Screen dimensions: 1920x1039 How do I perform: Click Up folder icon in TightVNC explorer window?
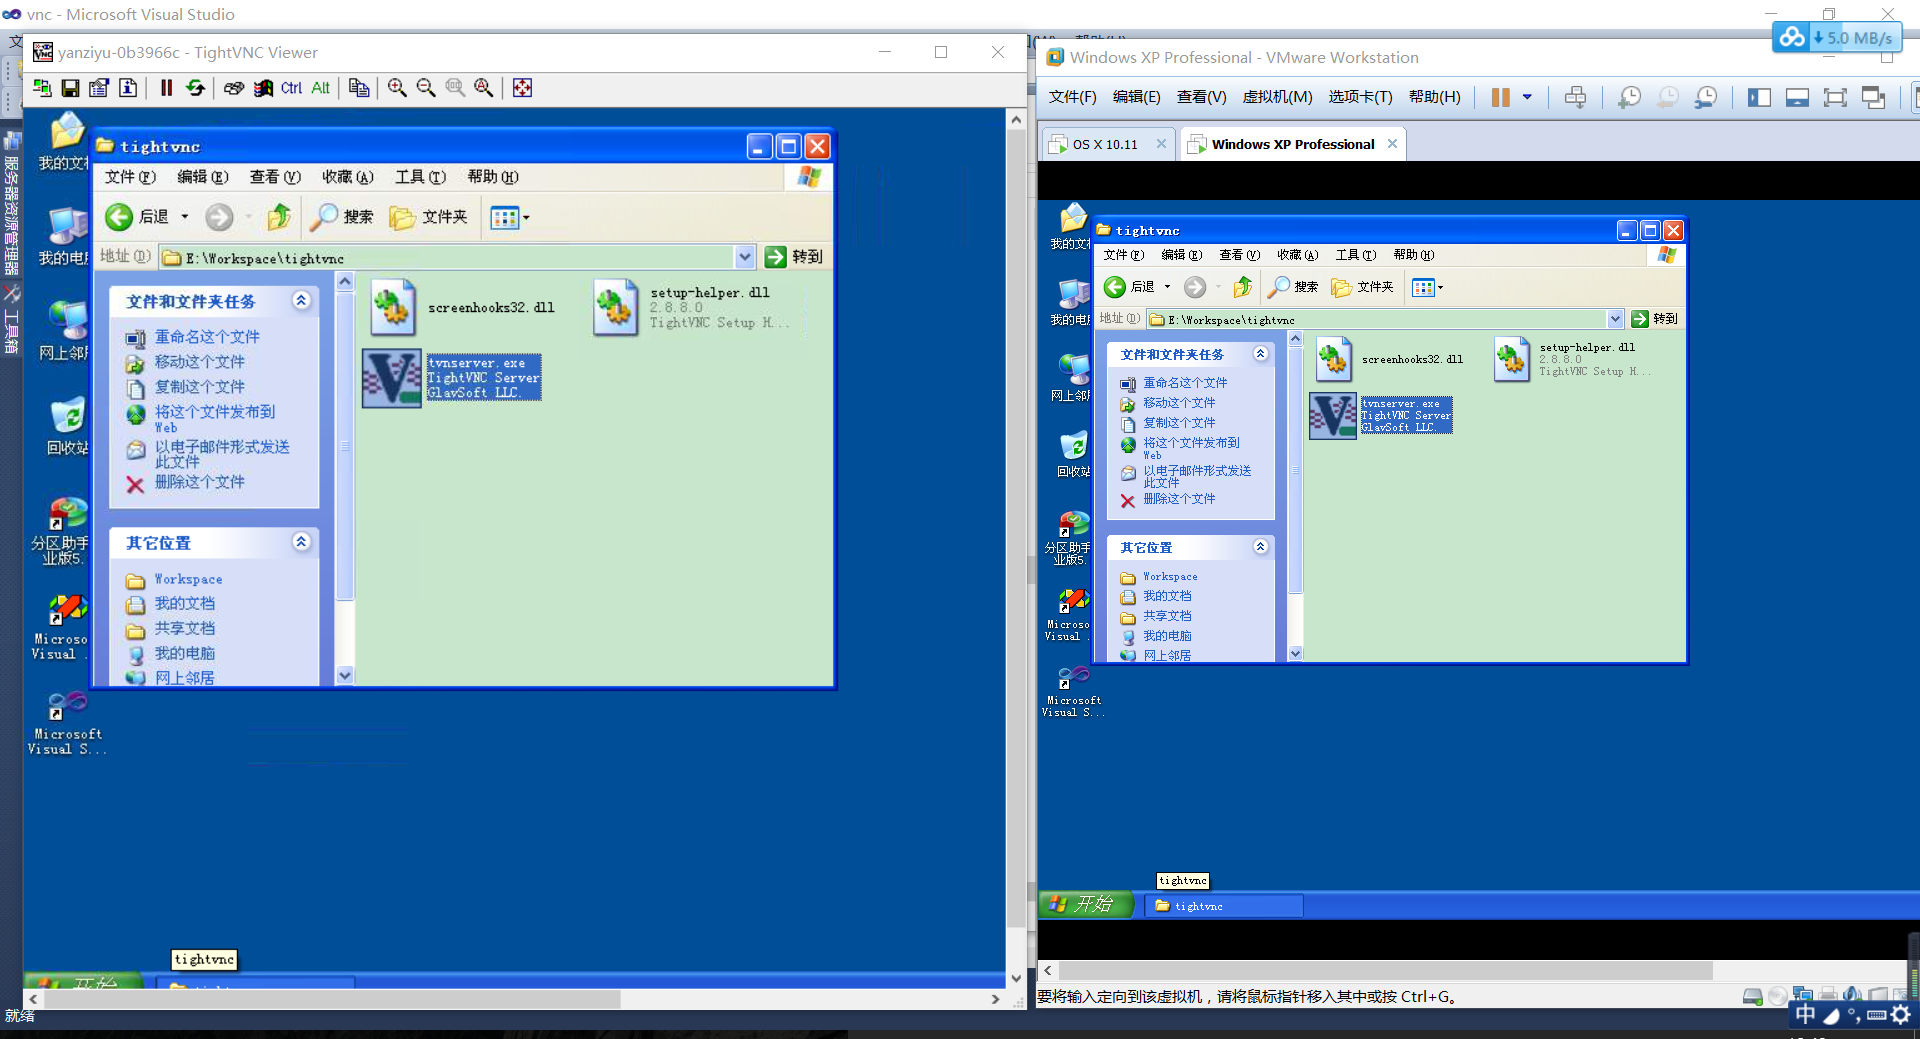pyautogui.click(x=279, y=217)
